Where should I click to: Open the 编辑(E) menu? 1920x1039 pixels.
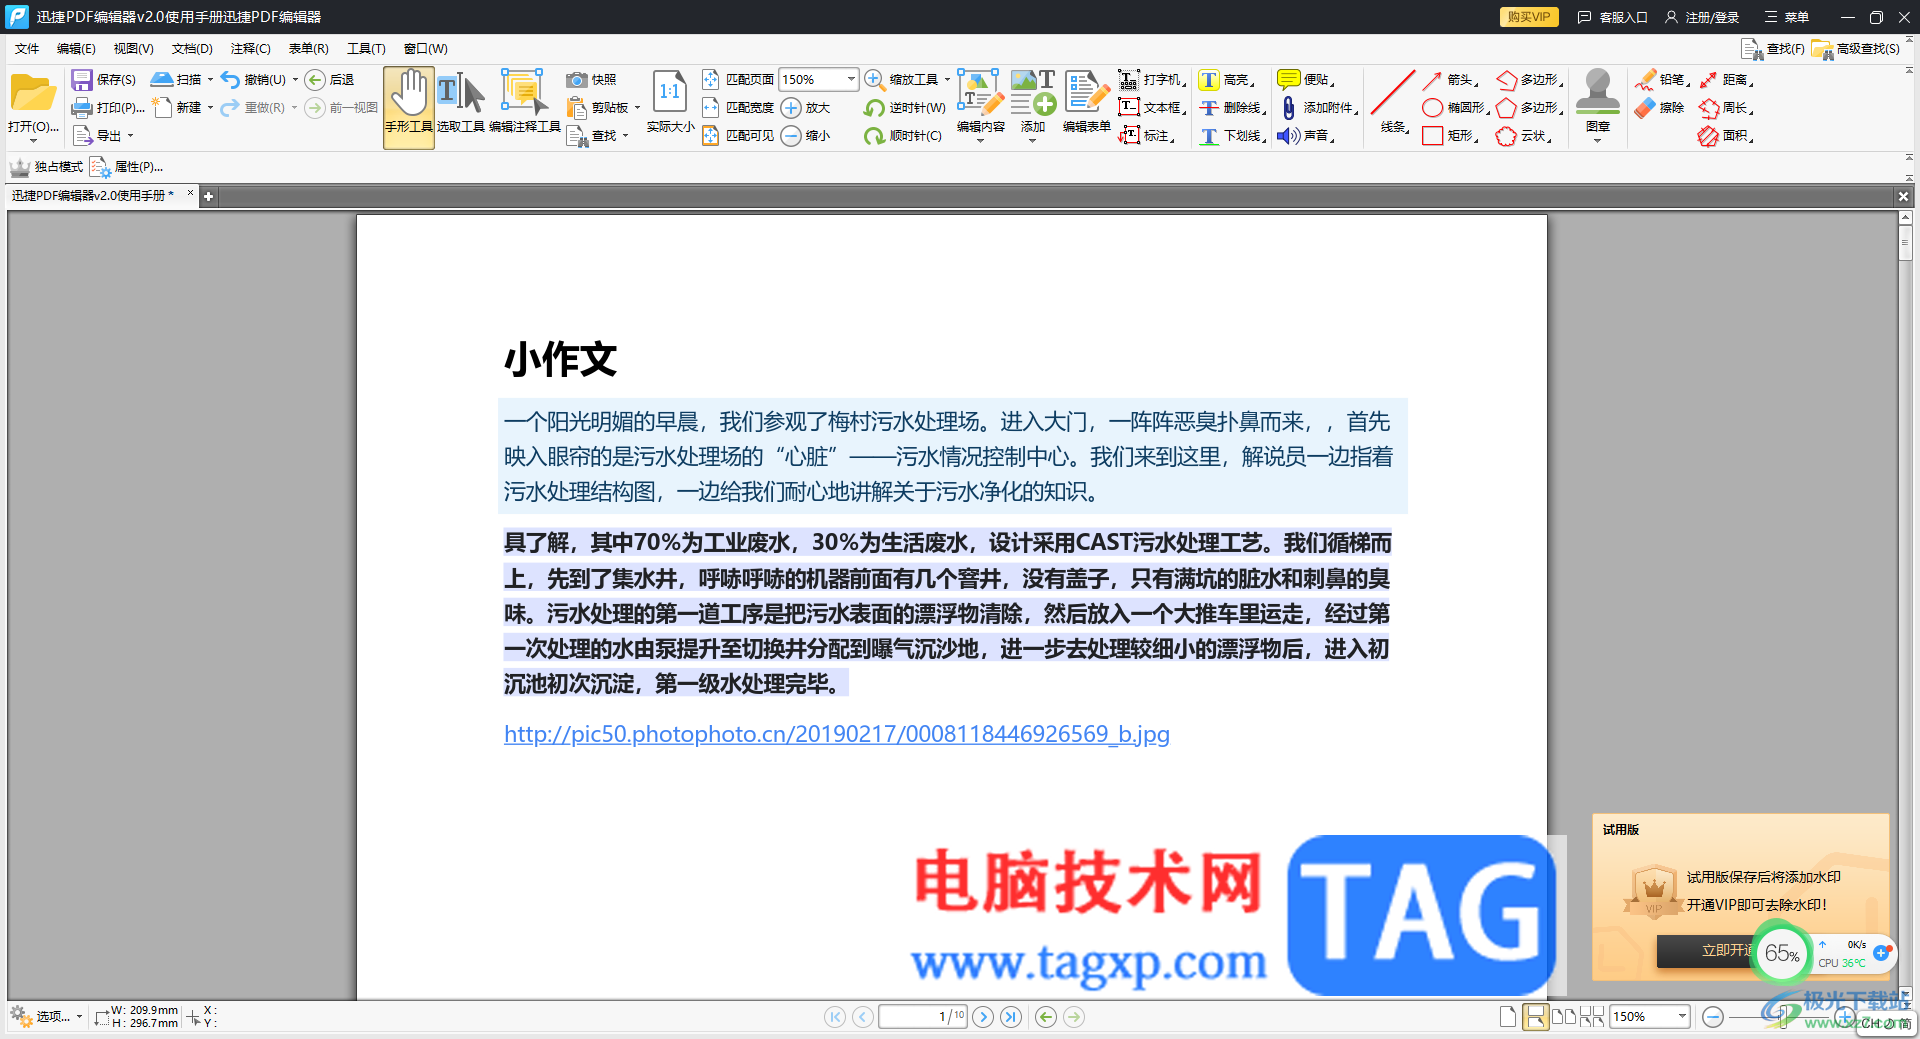click(76, 49)
